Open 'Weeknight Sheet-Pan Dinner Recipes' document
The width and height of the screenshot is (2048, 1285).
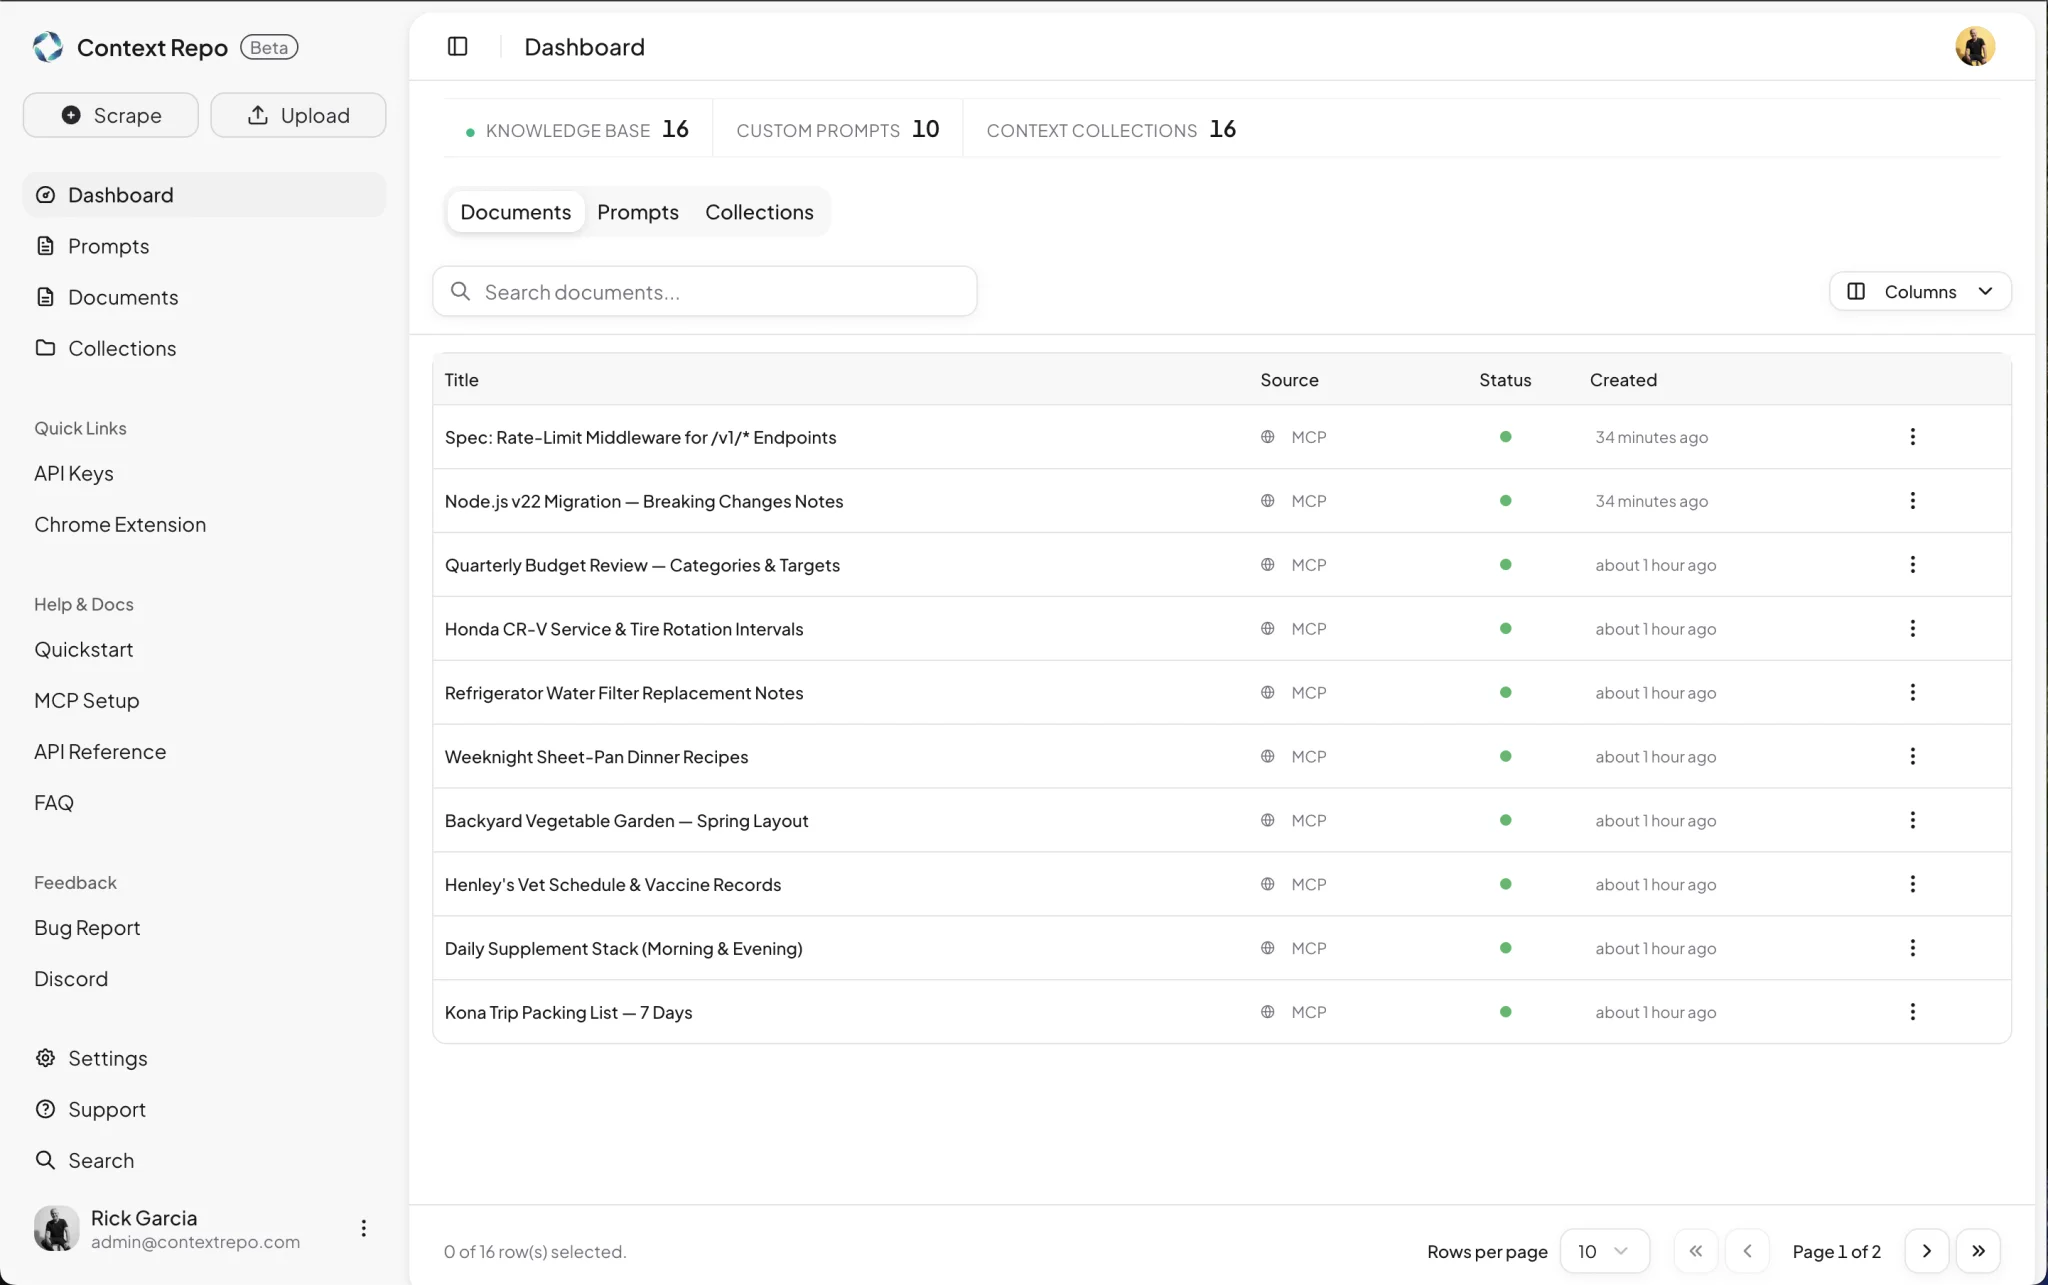596,757
